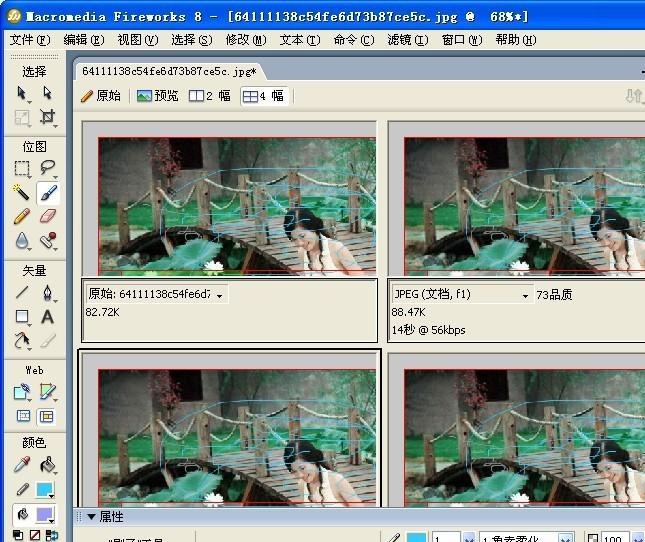Open the 修改 menu
The image size is (645, 542).
click(245, 40)
